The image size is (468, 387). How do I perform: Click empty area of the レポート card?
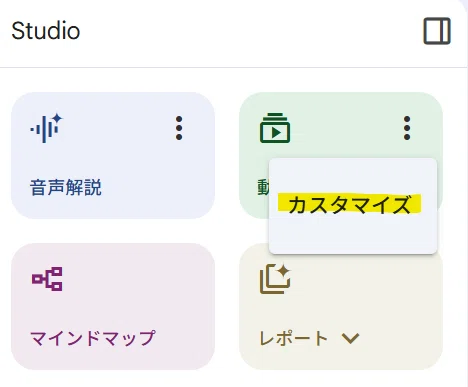(x=367, y=300)
